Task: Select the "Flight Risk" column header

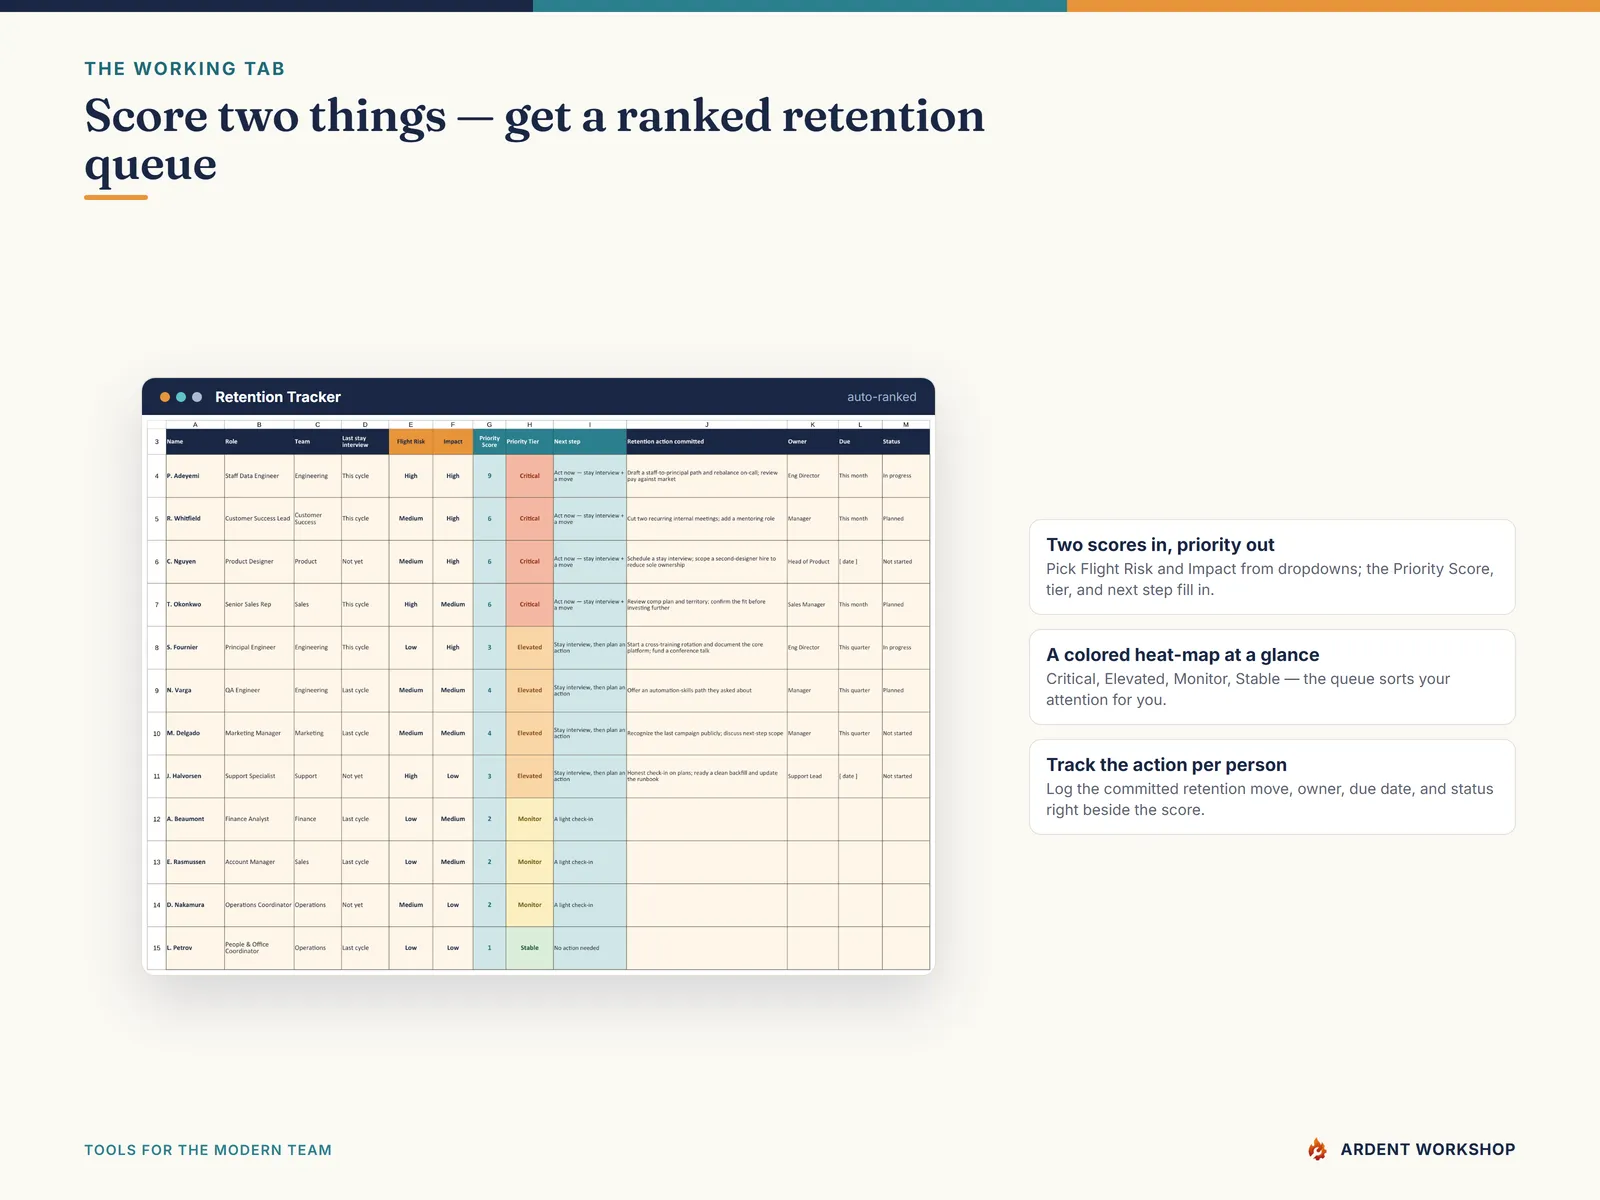Action: click(411, 441)
